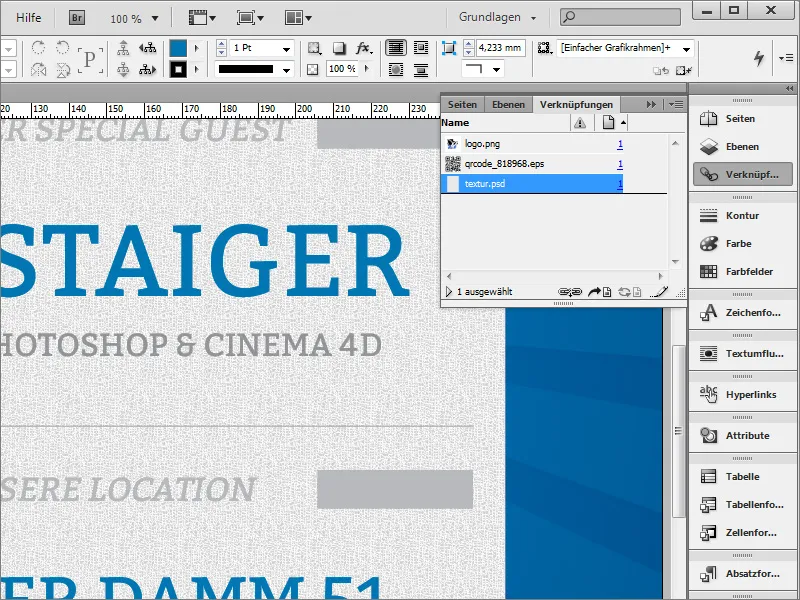The width and height of the screenshot is (800, 600).
Task: Click the 4,233 mm corner size field
Action: (x=501, y=48)
